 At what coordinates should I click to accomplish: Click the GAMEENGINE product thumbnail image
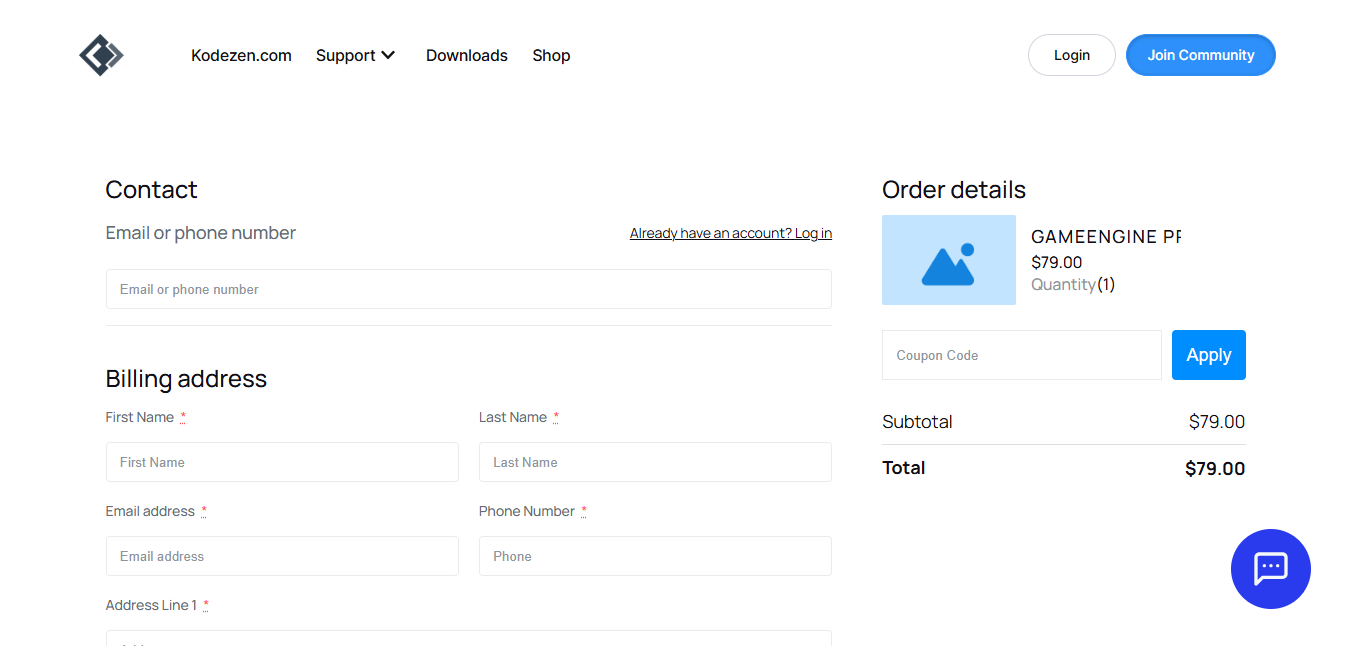point(948,260)
